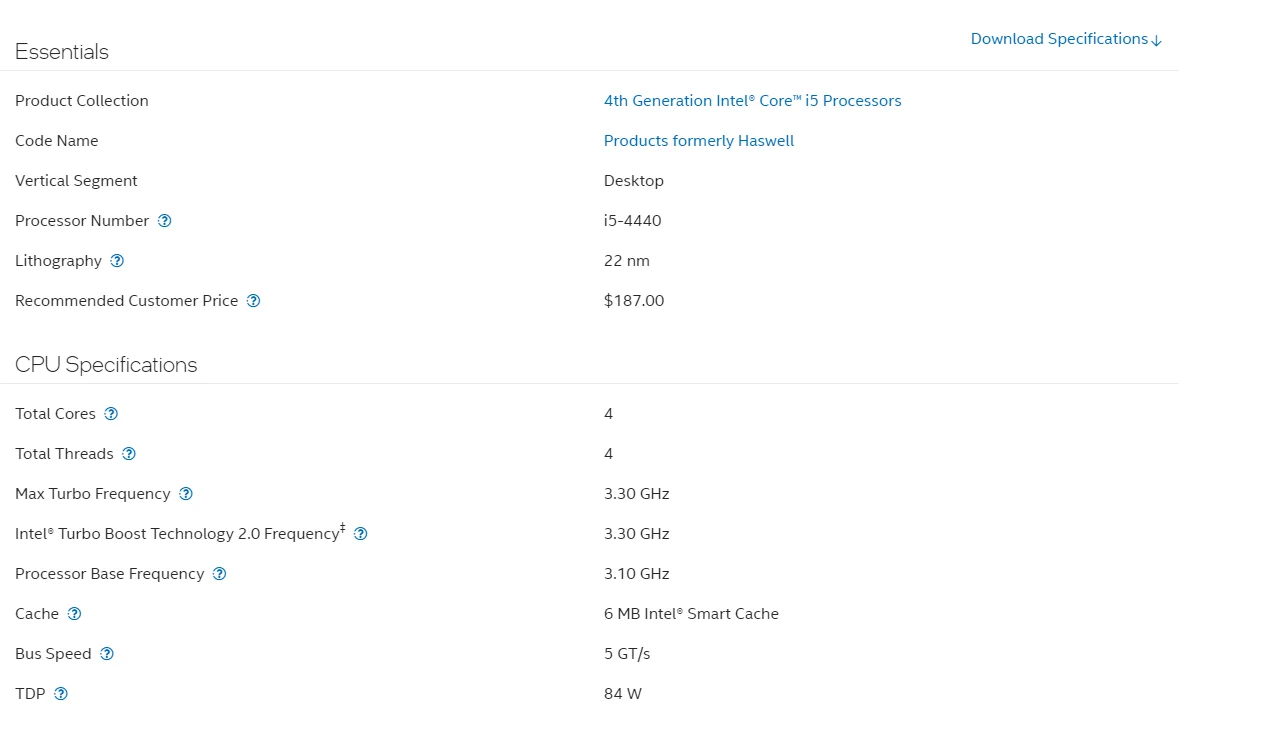Click the Cache help question-mark icon
Screen dimensions: 1265x746
point(74,614)
